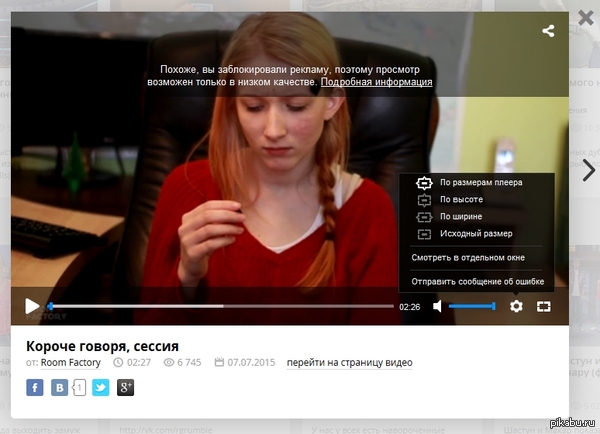This screenshot has width=600, height=434.
Task: Open the player settings gear
Action: click(x=516, y=306)
